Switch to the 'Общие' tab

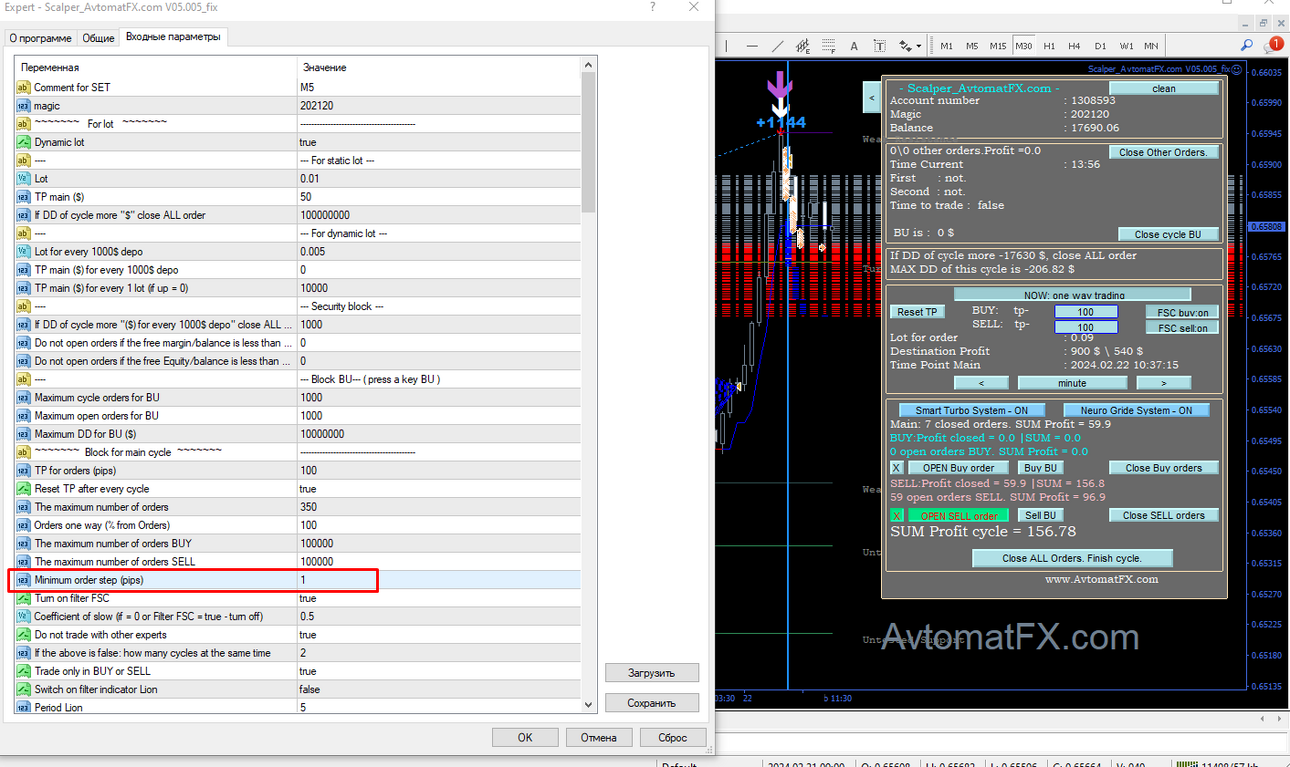[98, 38]
